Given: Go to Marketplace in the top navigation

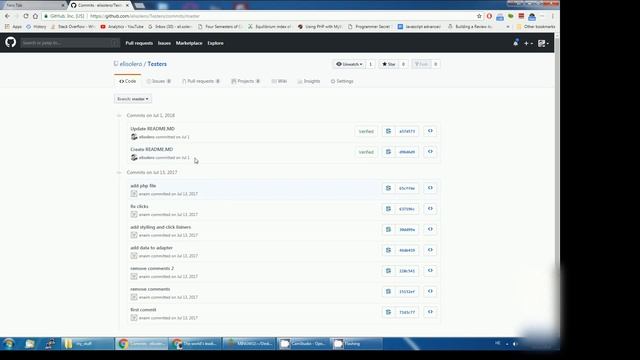Looking at the screenshot, I should pos(189,43).
